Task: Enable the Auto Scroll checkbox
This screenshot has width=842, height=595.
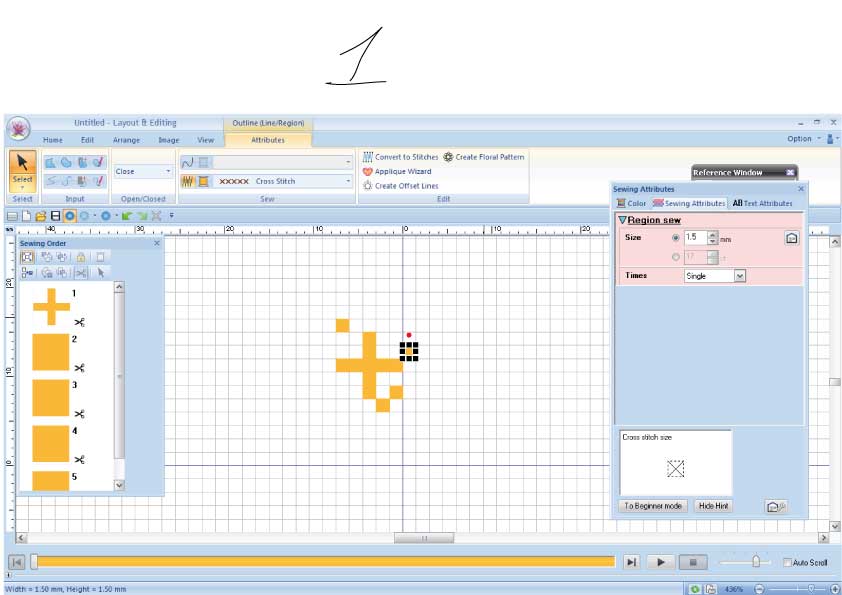Action: 787,562
